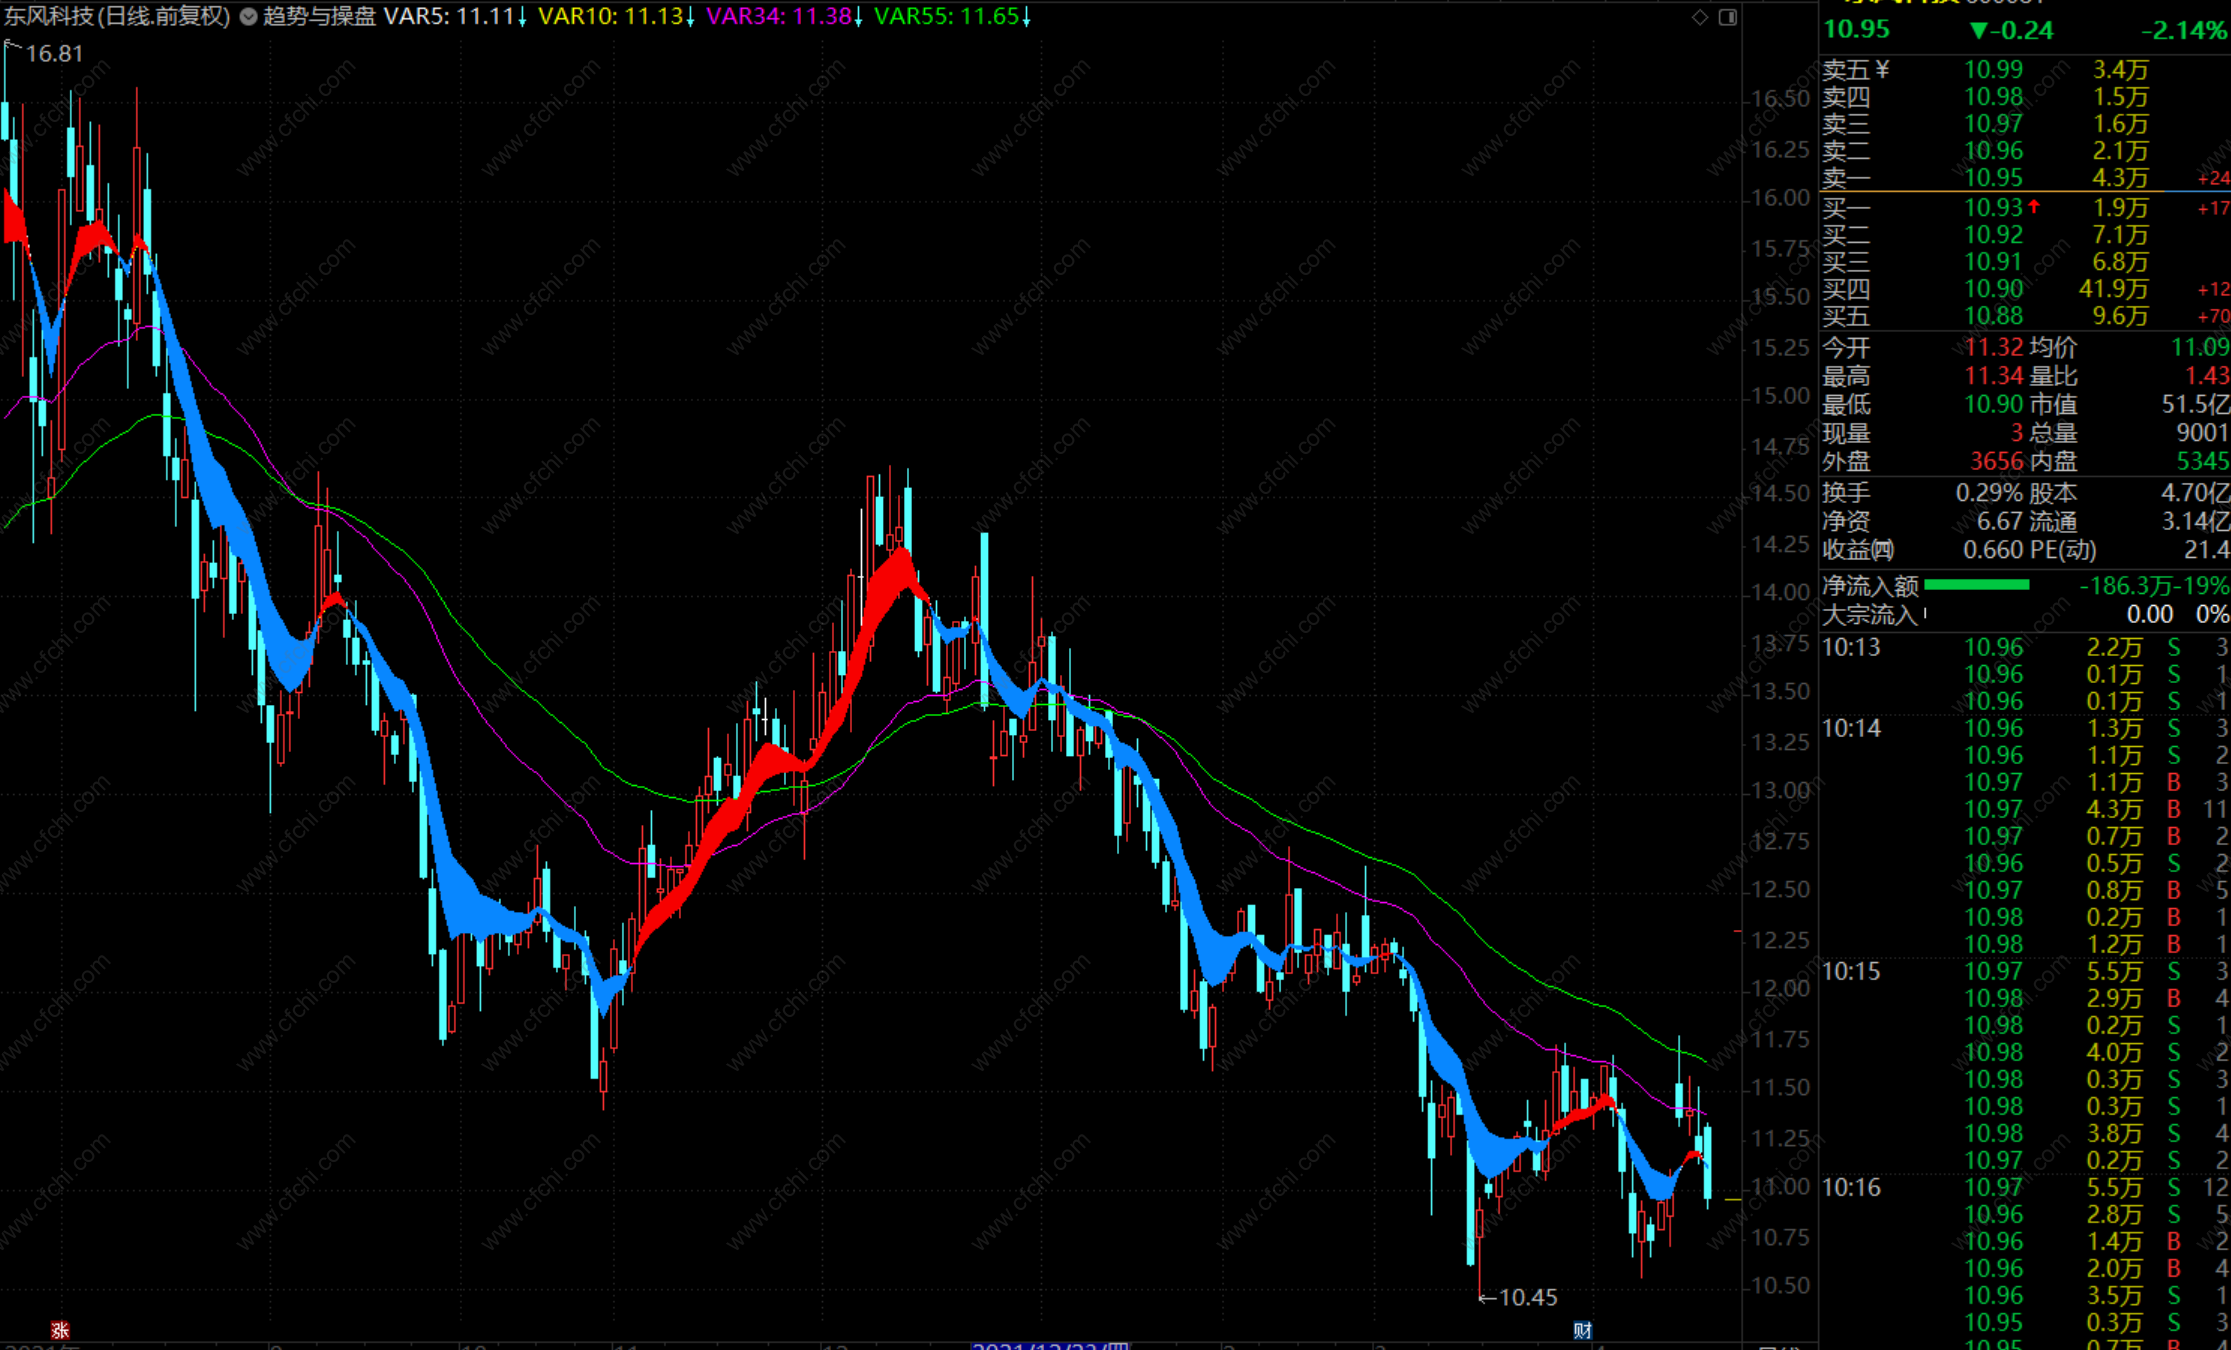2231x1350 pixels.
Task: Click the red up arrow beside 买一 price
Action: pyautogui.click(x=2034, y=206)
